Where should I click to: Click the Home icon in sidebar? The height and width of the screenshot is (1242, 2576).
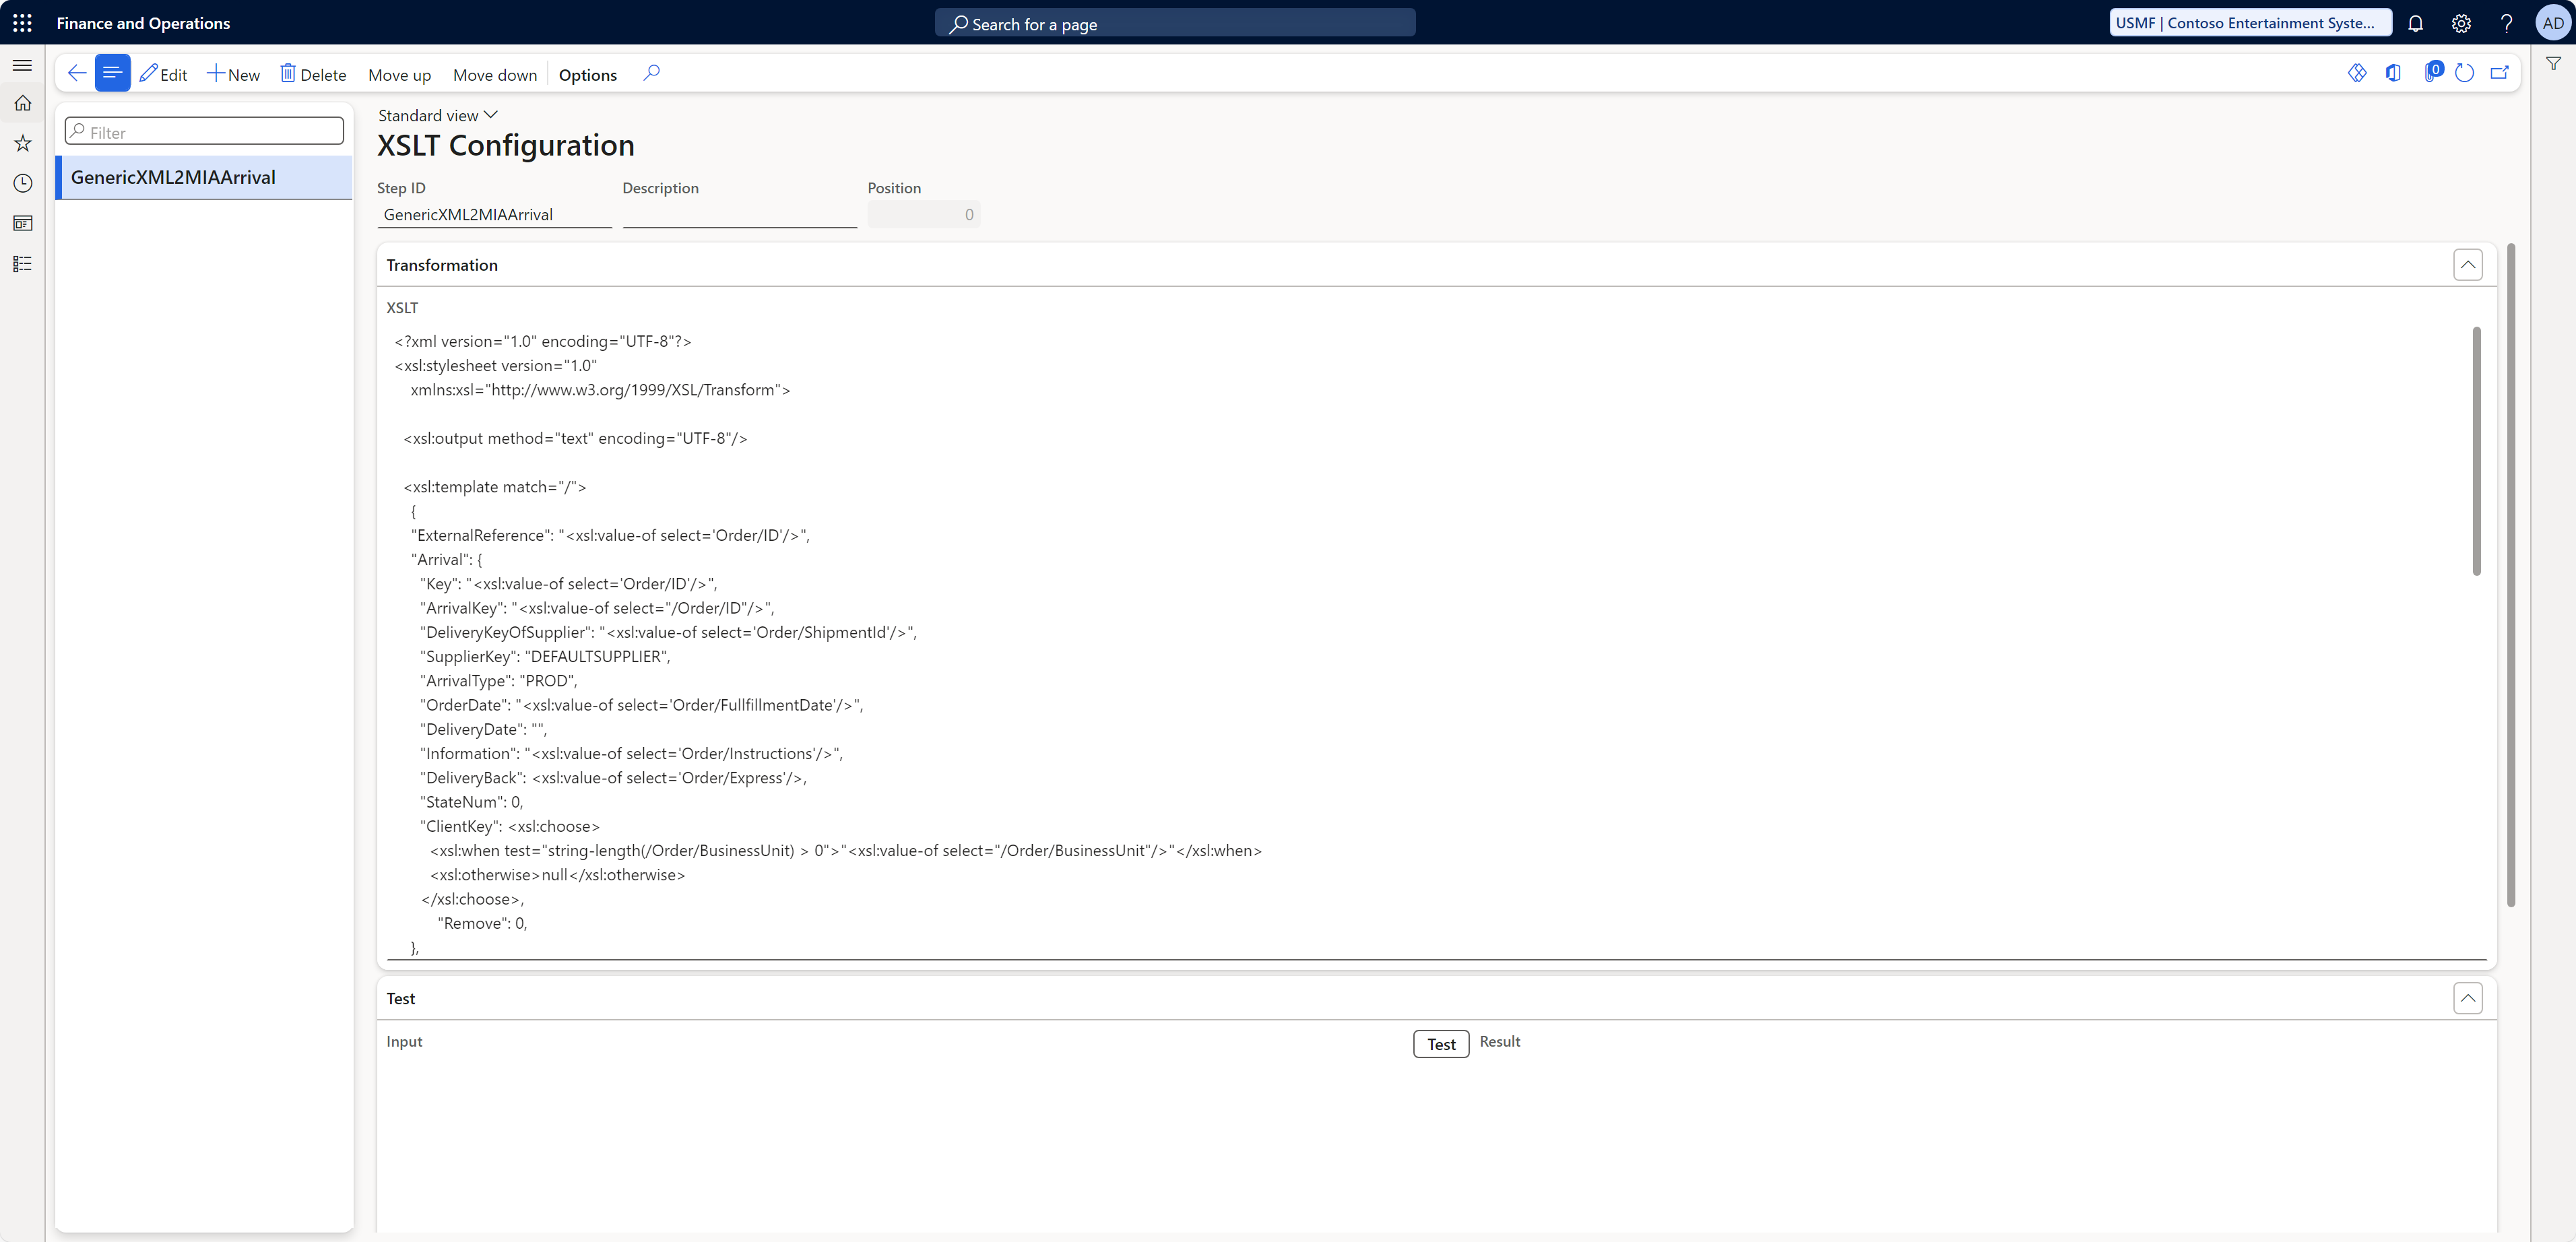pos(22,103)
